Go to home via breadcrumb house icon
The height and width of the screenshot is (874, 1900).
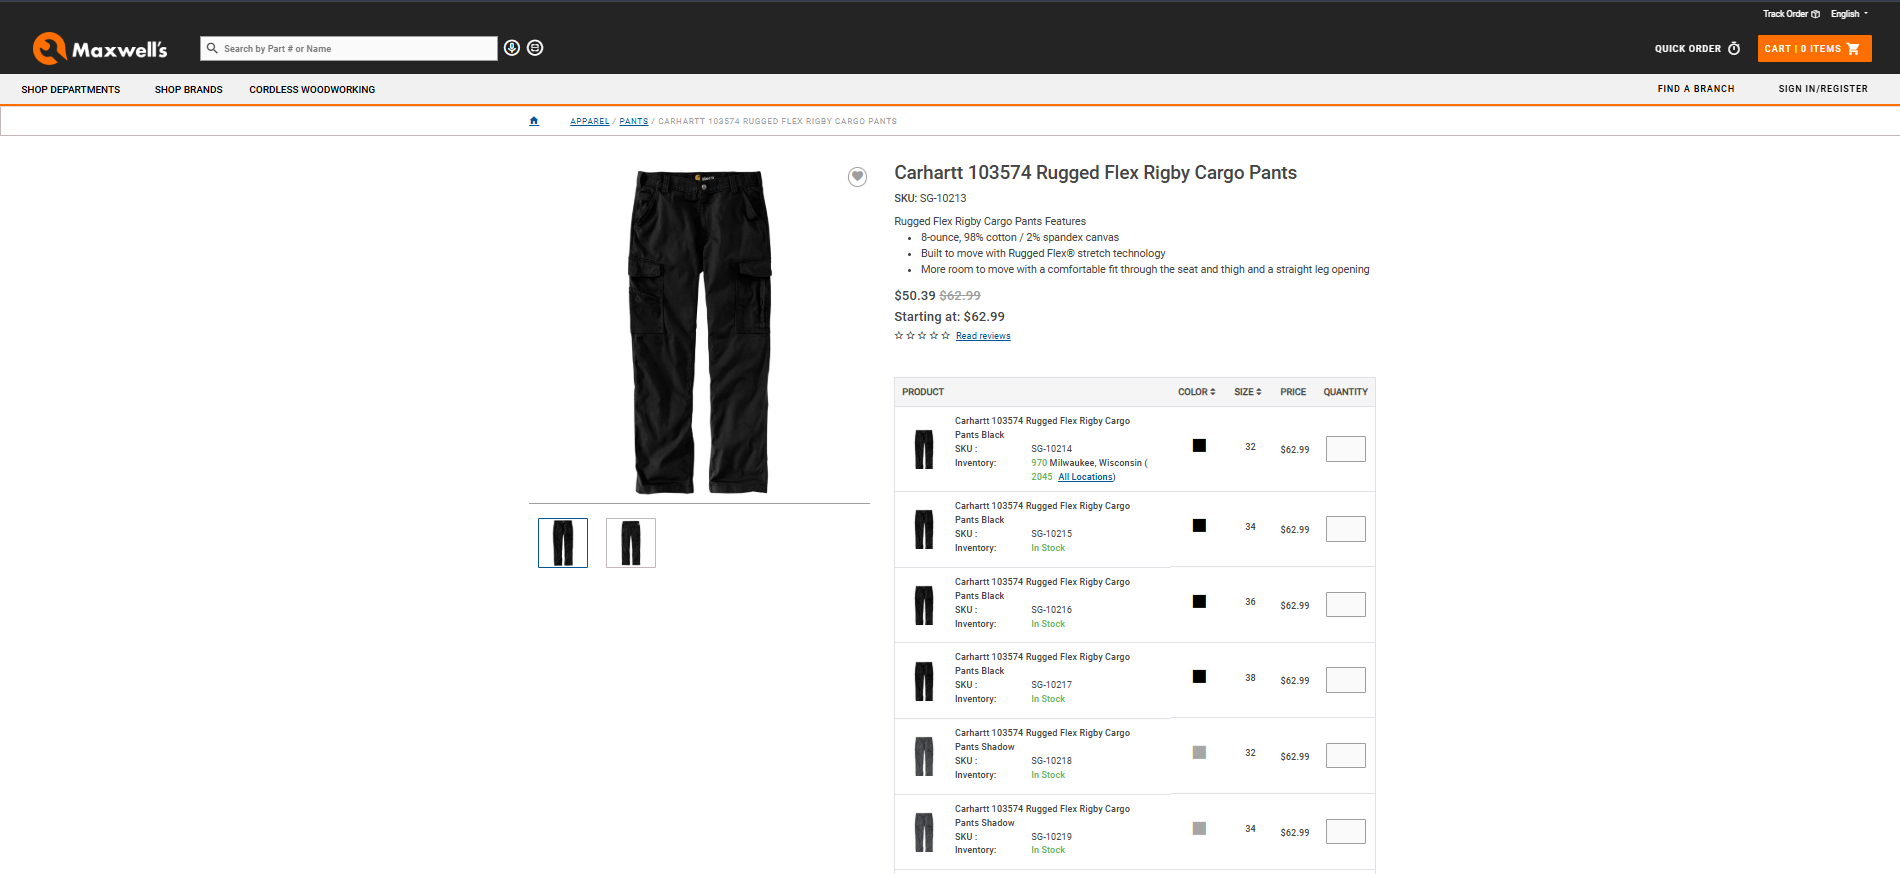534,121
